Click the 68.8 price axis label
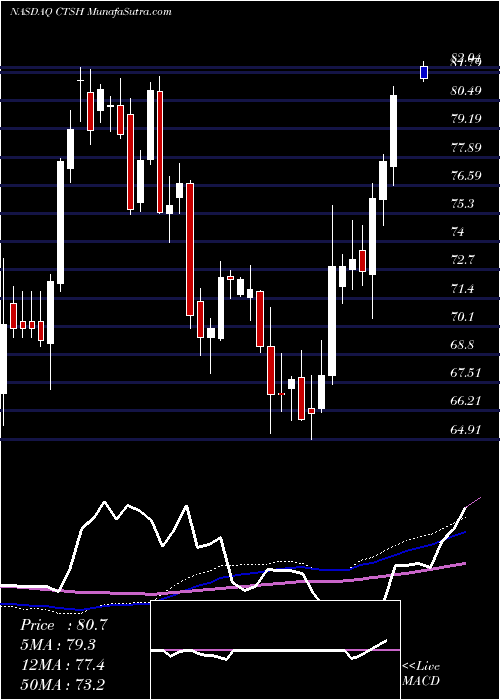500x700 pixels. (x=463, y=344)
